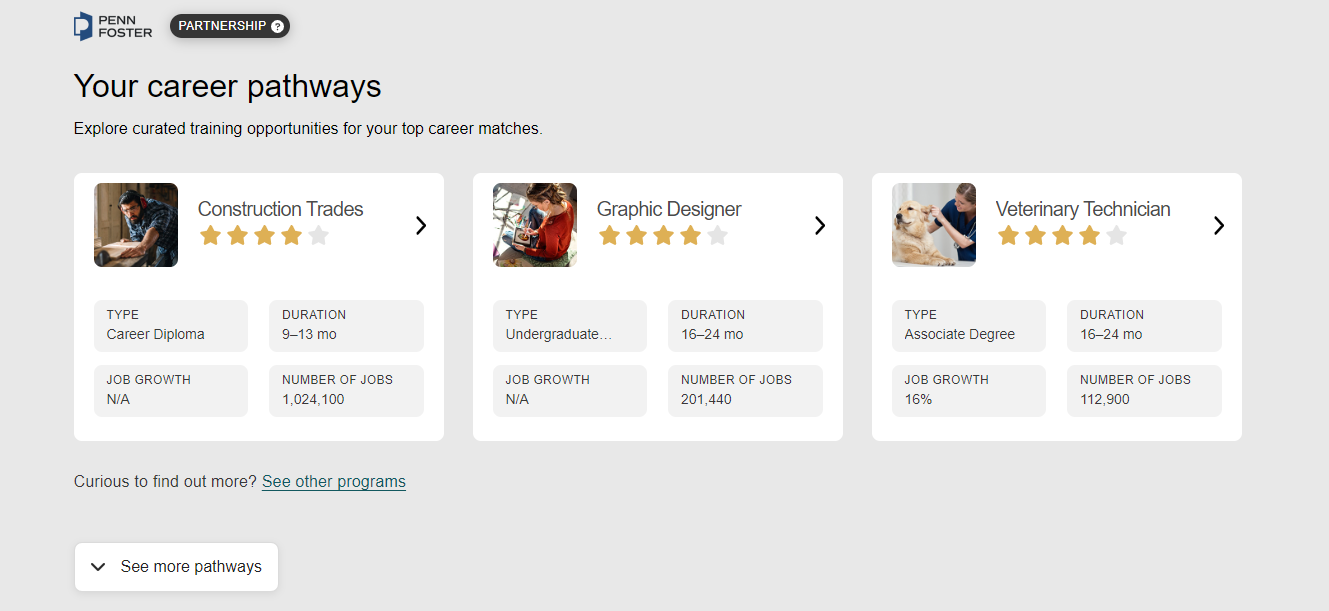Screen dimensions: 1329x611
Task: Select the Construction Trades carpenter photo
Action: tap(136, 225)
